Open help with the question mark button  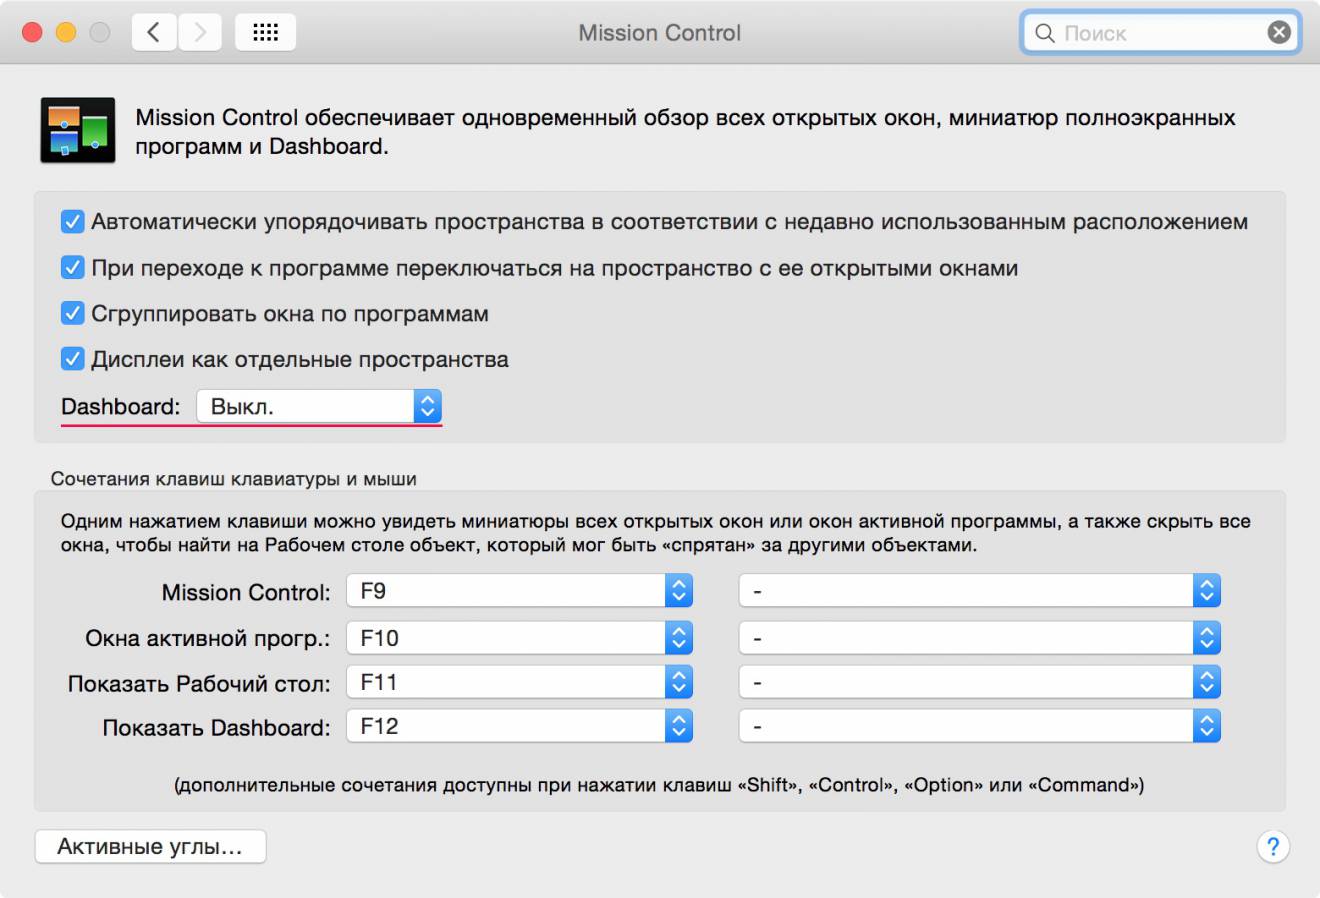click(x=1272, y=847)
